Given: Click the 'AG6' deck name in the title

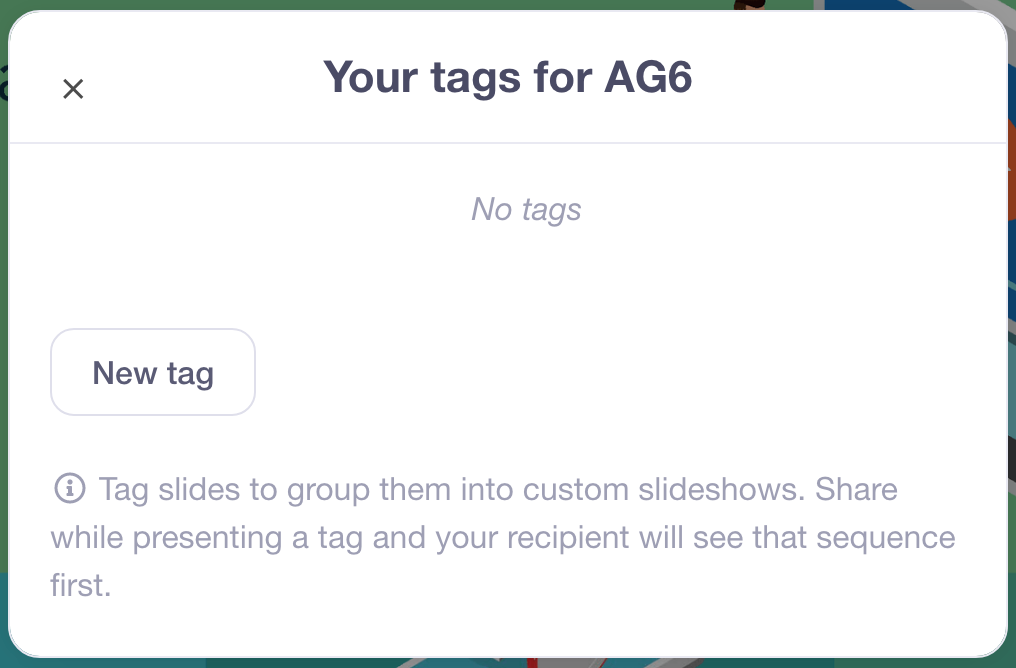Looking at the screenshot, I should pos(648,76).
